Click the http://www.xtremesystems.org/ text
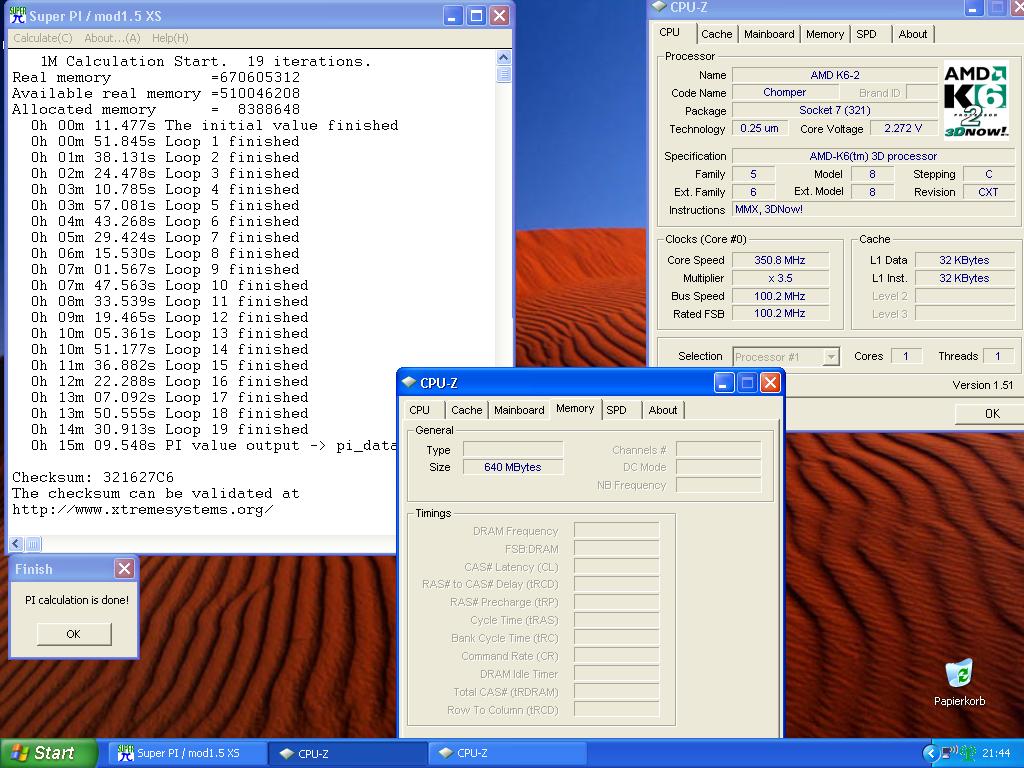 [142, 509]
